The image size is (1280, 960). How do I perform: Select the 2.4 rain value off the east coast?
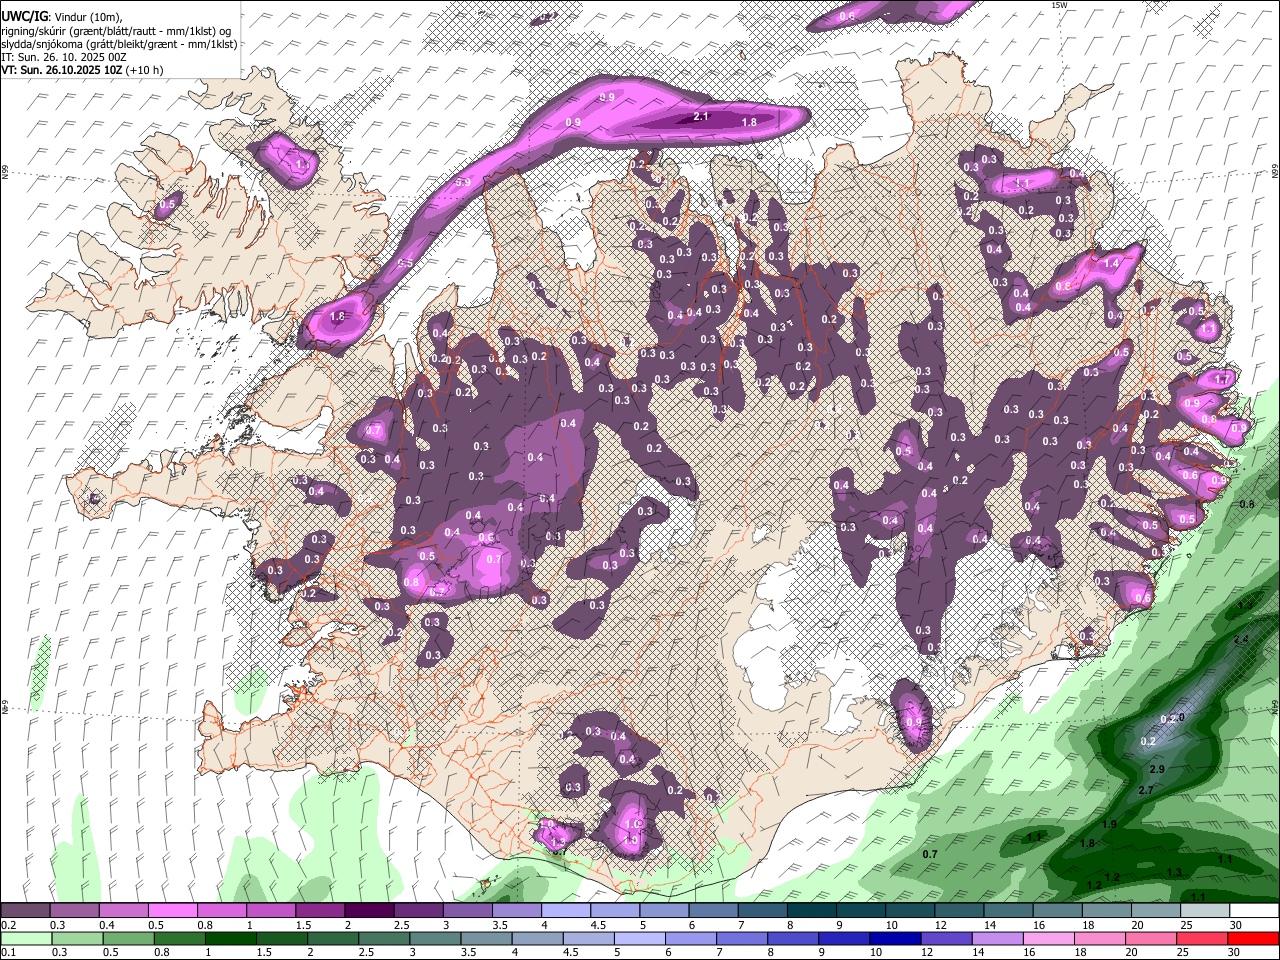pyautogui.click(x=1241, y=639)
